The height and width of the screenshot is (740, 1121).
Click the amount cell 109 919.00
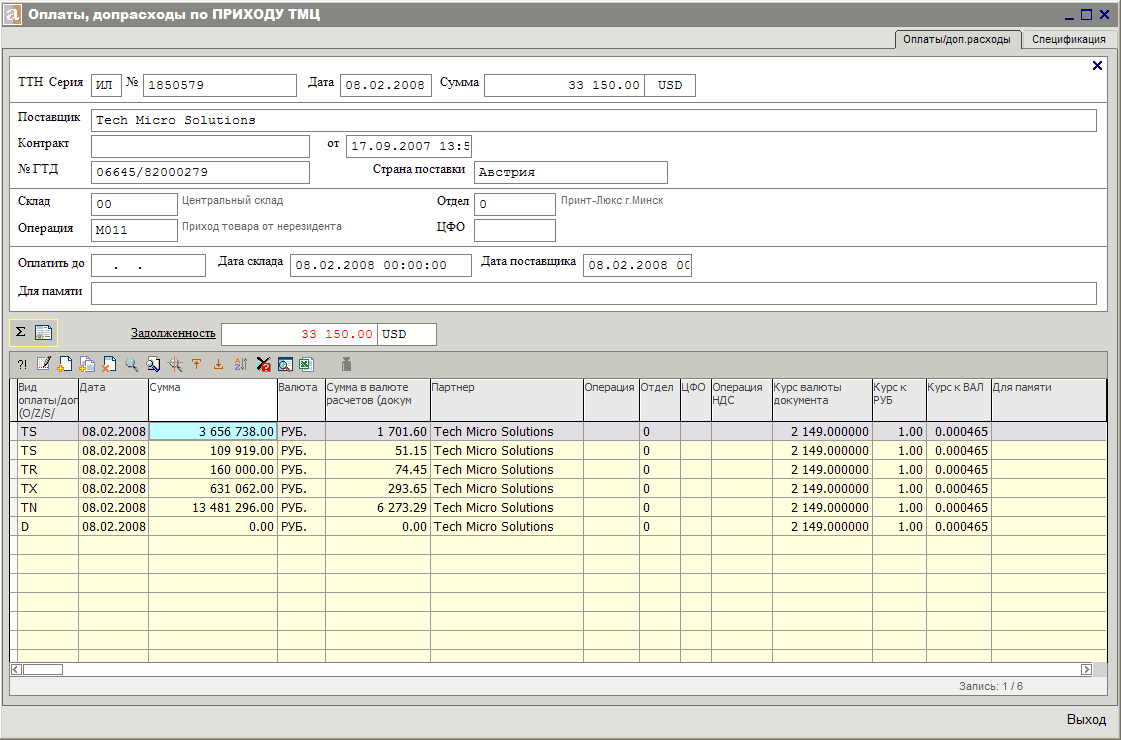pyautogui.click(x=213, y=451)
